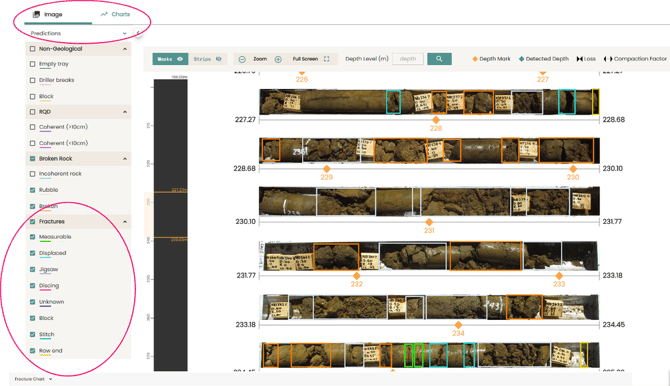Click the crossed eye icon on Strips

[218, 59]
